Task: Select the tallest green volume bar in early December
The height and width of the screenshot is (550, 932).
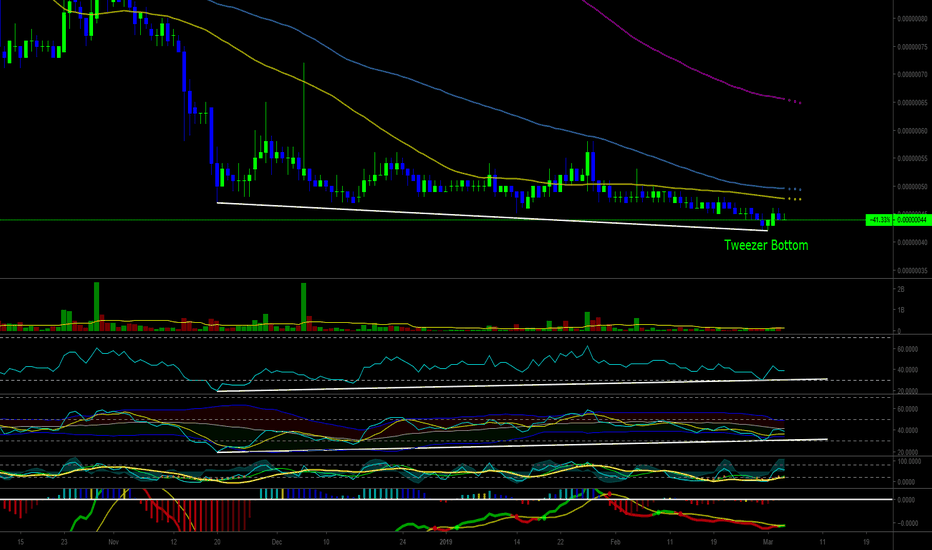Action: point(304,307)
